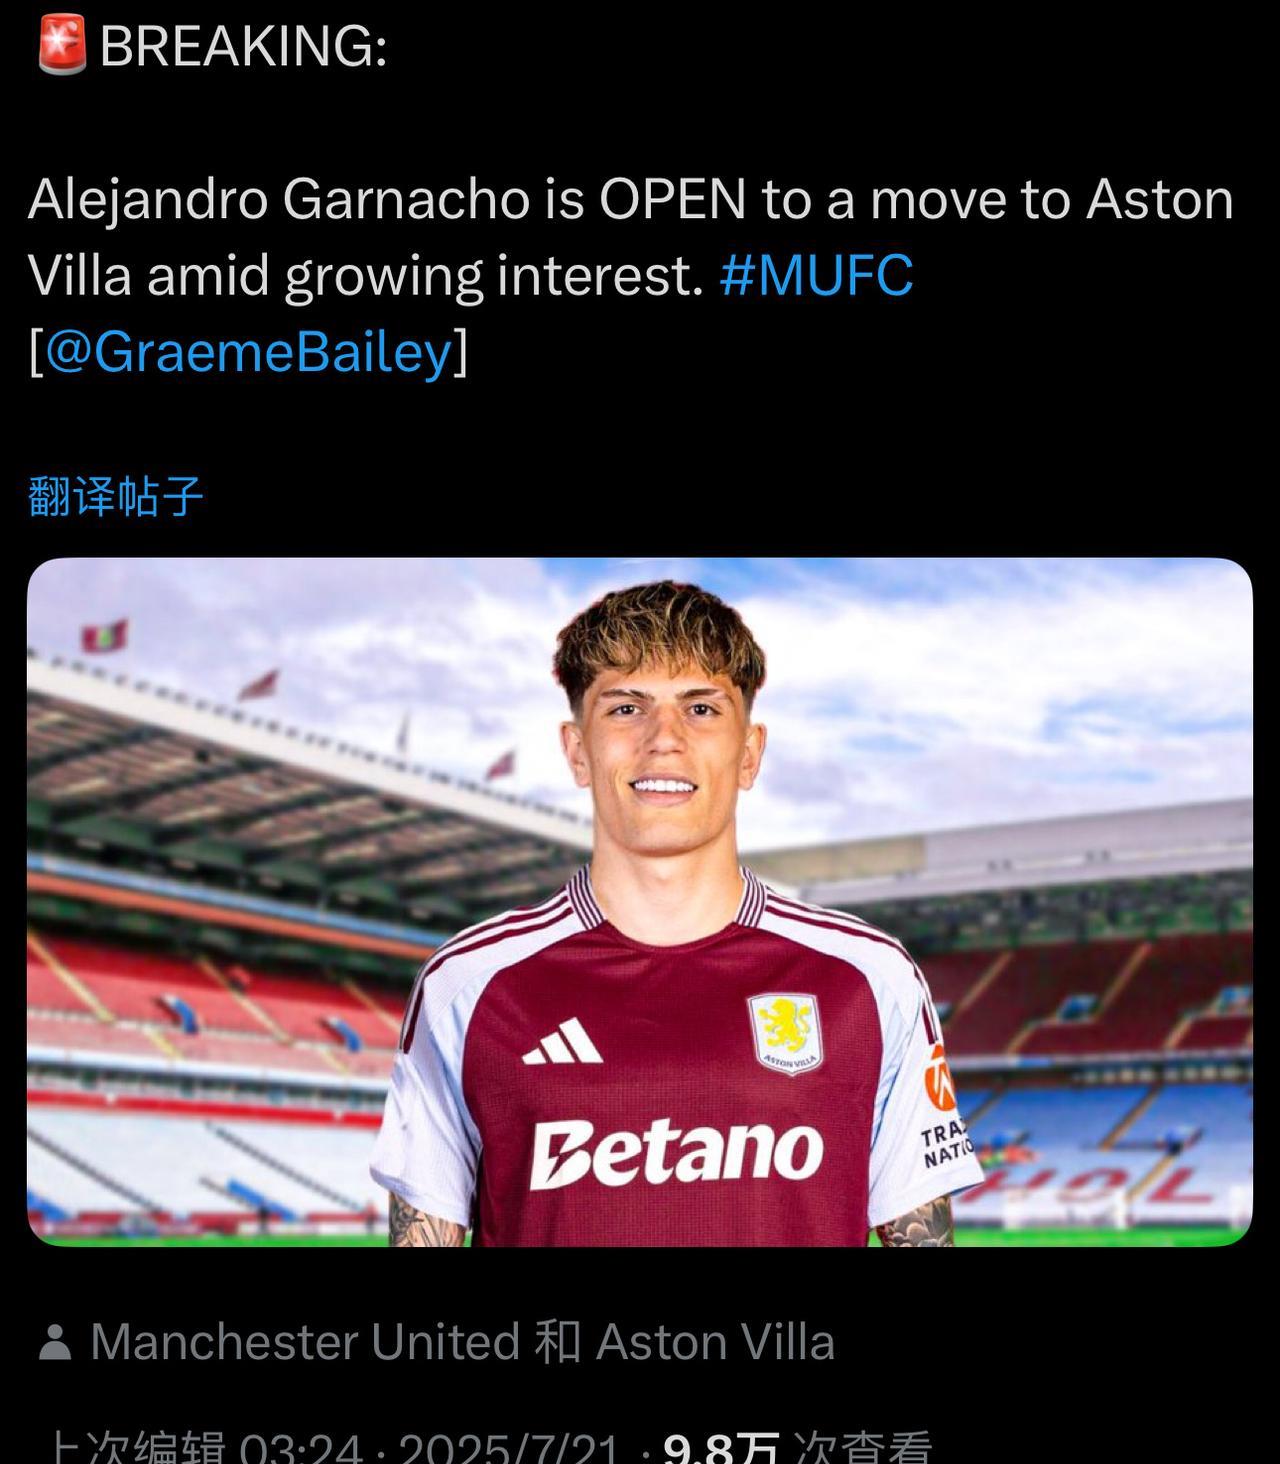Open tagged Aston Villa account
The image size is (1280, 1464).
[x=715, y=1342]
